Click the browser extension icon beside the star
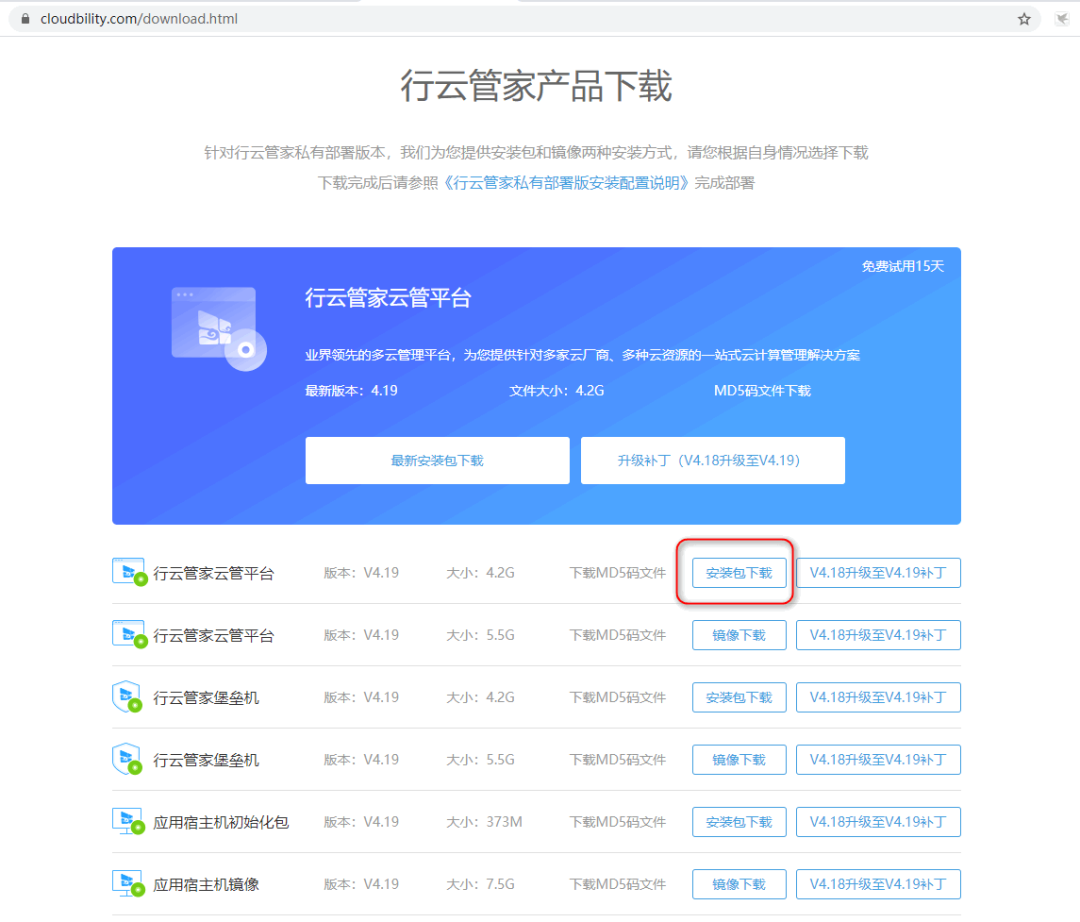Screen dimensions: 1080x922 pos(1061,19)
